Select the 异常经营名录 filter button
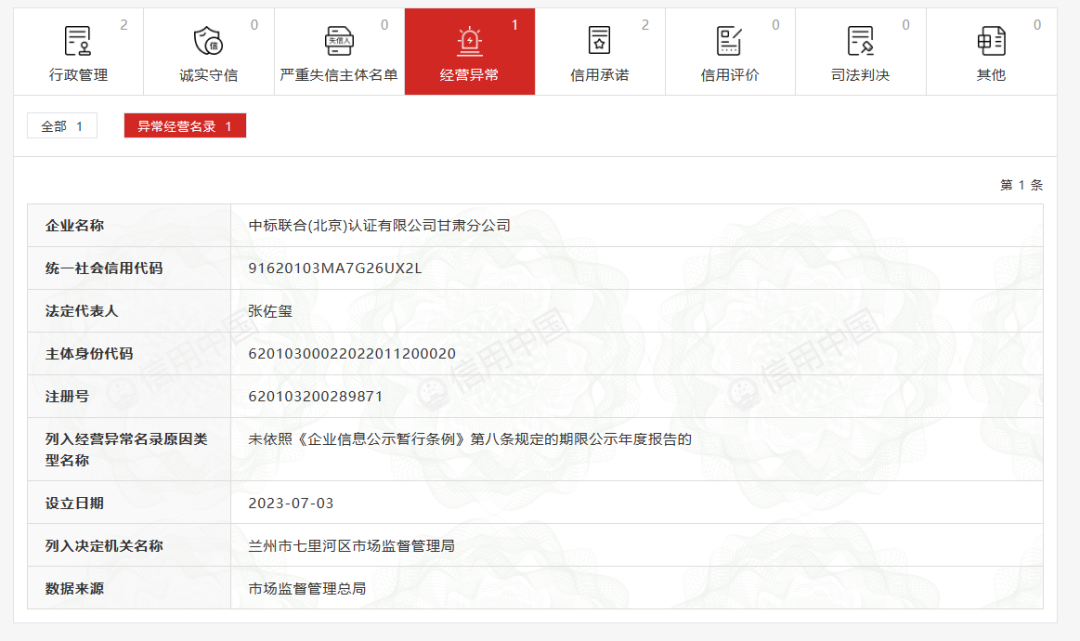This screenshot has width=1080, height=641. (185, 126)
